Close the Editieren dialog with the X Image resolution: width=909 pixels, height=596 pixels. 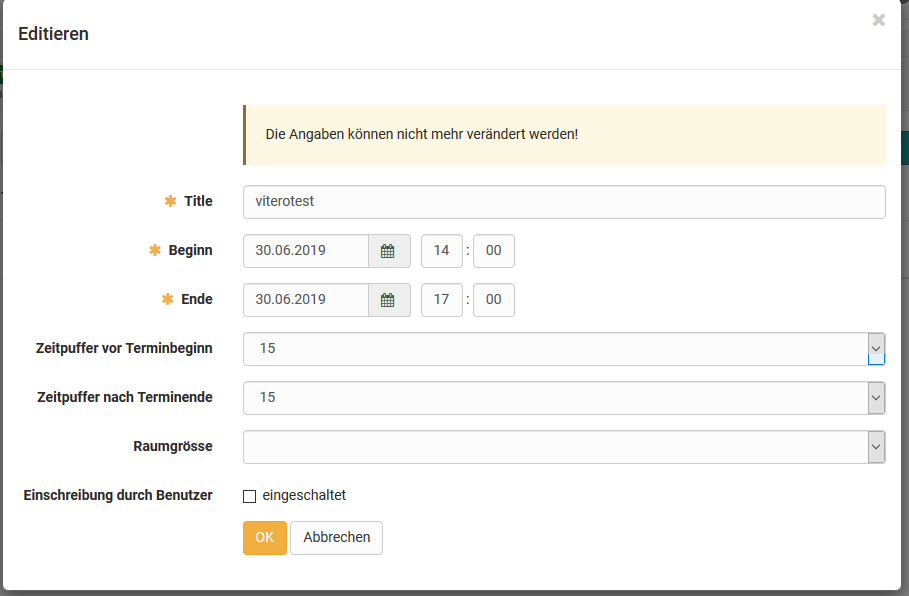[878, 20]
